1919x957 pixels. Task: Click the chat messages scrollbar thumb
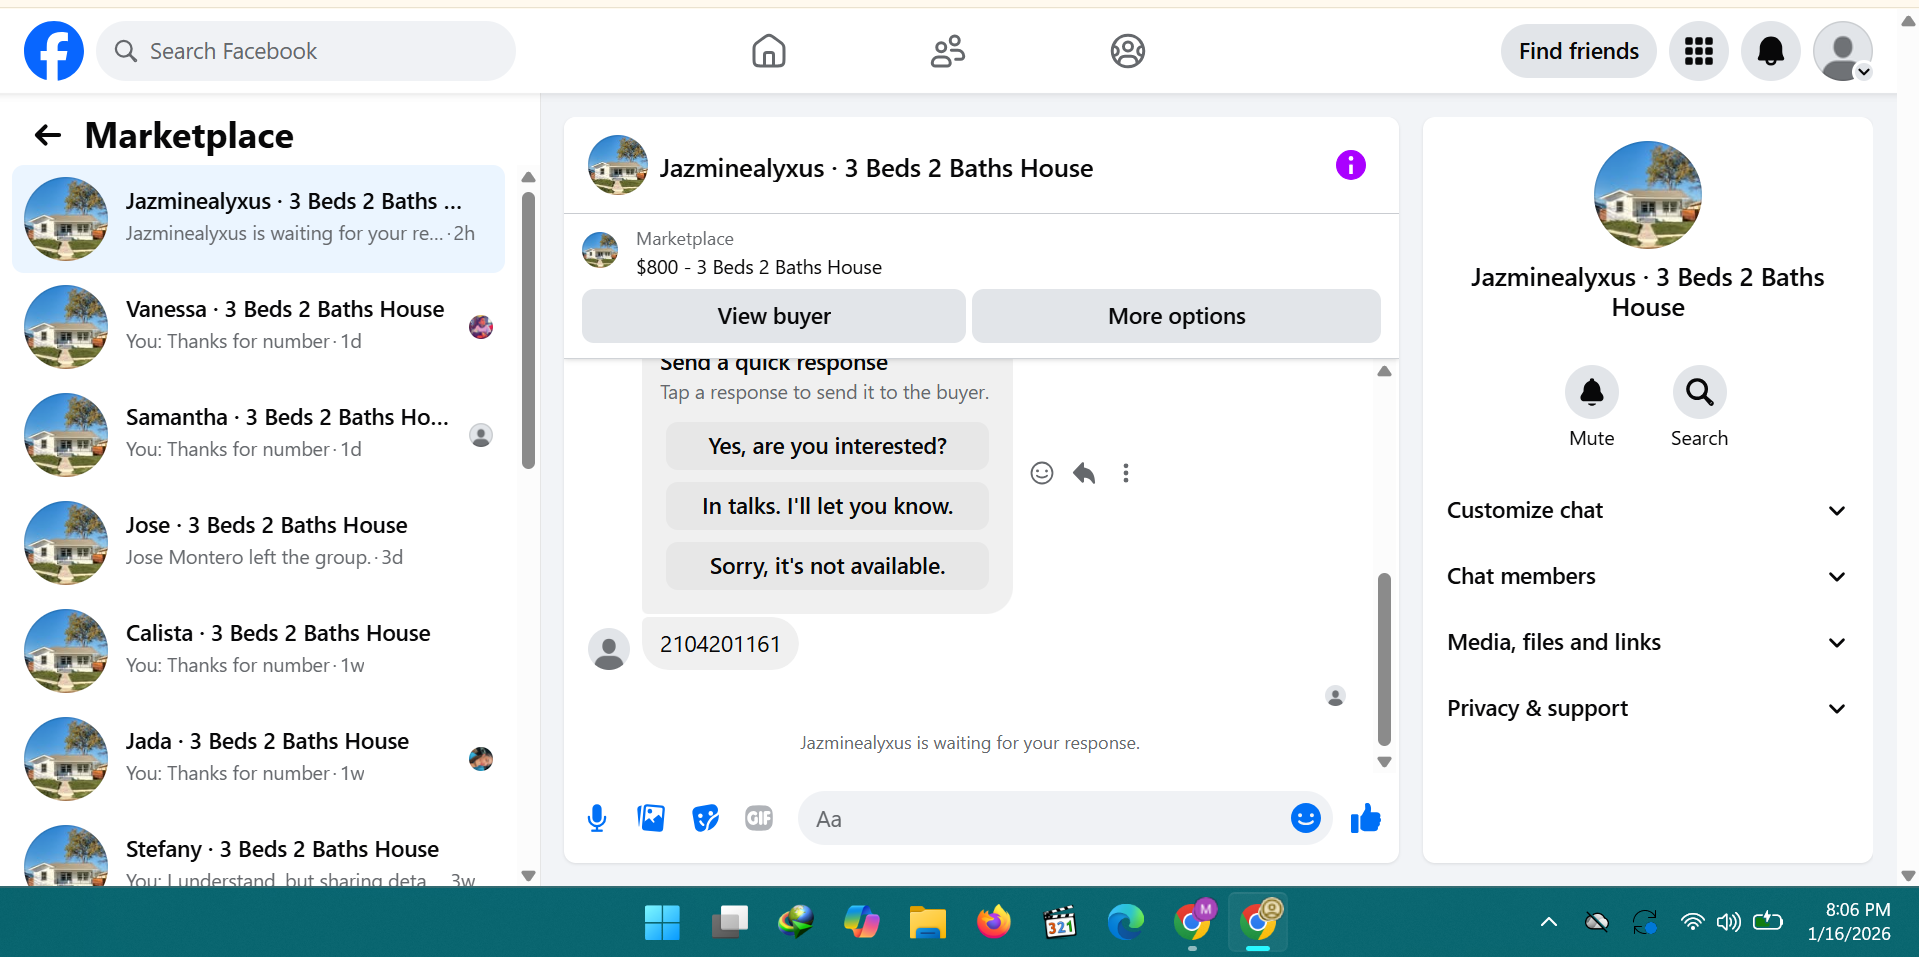tap(1384, 659)
